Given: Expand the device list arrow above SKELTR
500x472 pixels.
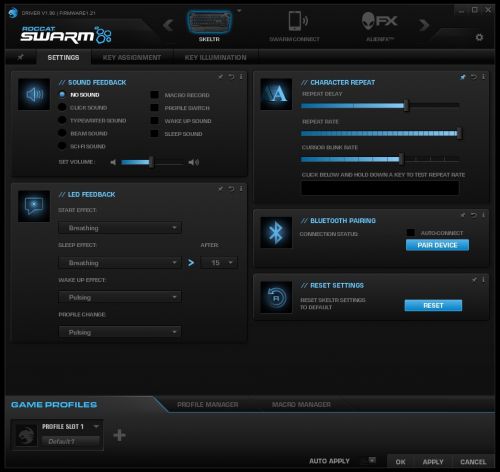Looking at the screenshot, I should pyautogui.click(x=239, y=11).
